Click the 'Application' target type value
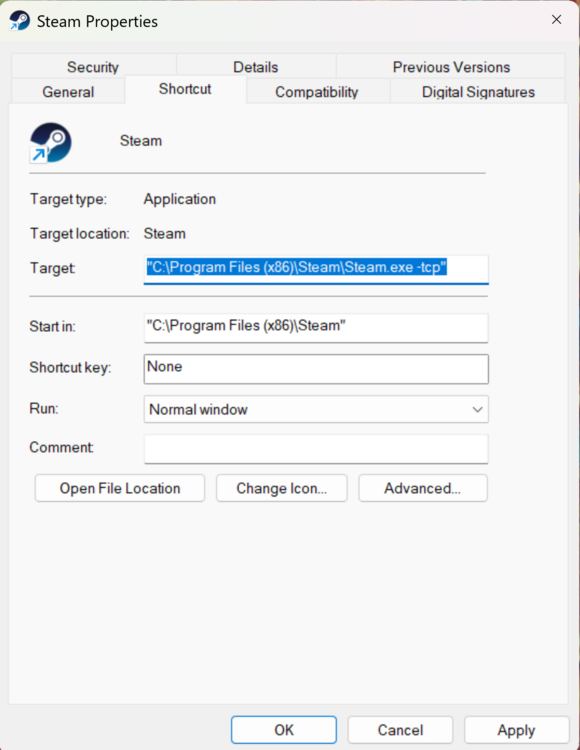 click(180, 199)
